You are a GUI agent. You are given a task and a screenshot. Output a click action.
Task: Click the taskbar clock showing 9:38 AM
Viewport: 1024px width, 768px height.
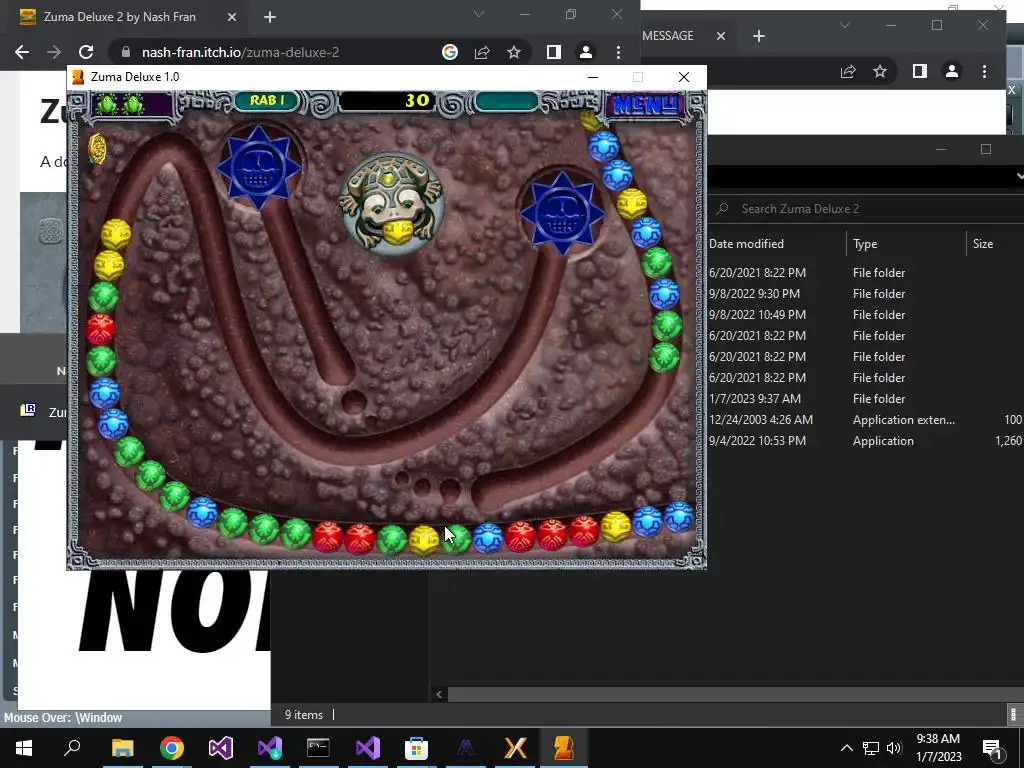pyautogui.click(x=938, y=748)
